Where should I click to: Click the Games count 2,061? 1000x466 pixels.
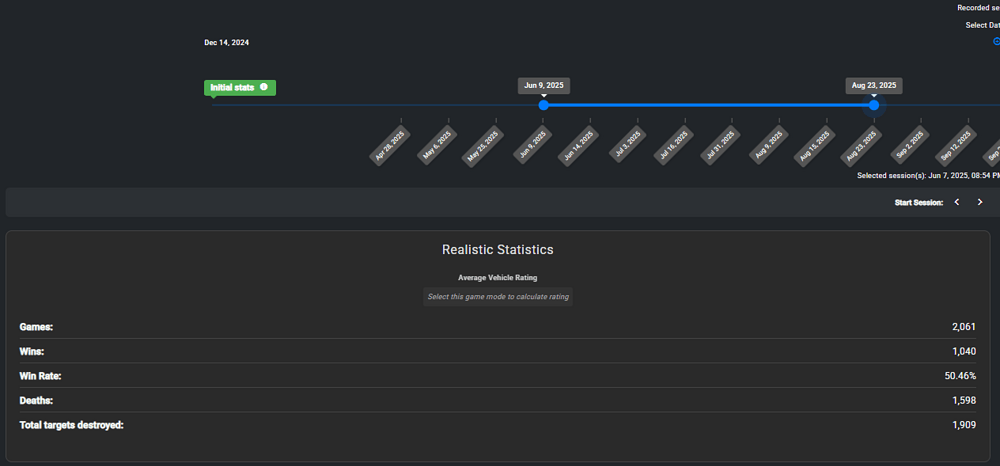tap(964, 327)
